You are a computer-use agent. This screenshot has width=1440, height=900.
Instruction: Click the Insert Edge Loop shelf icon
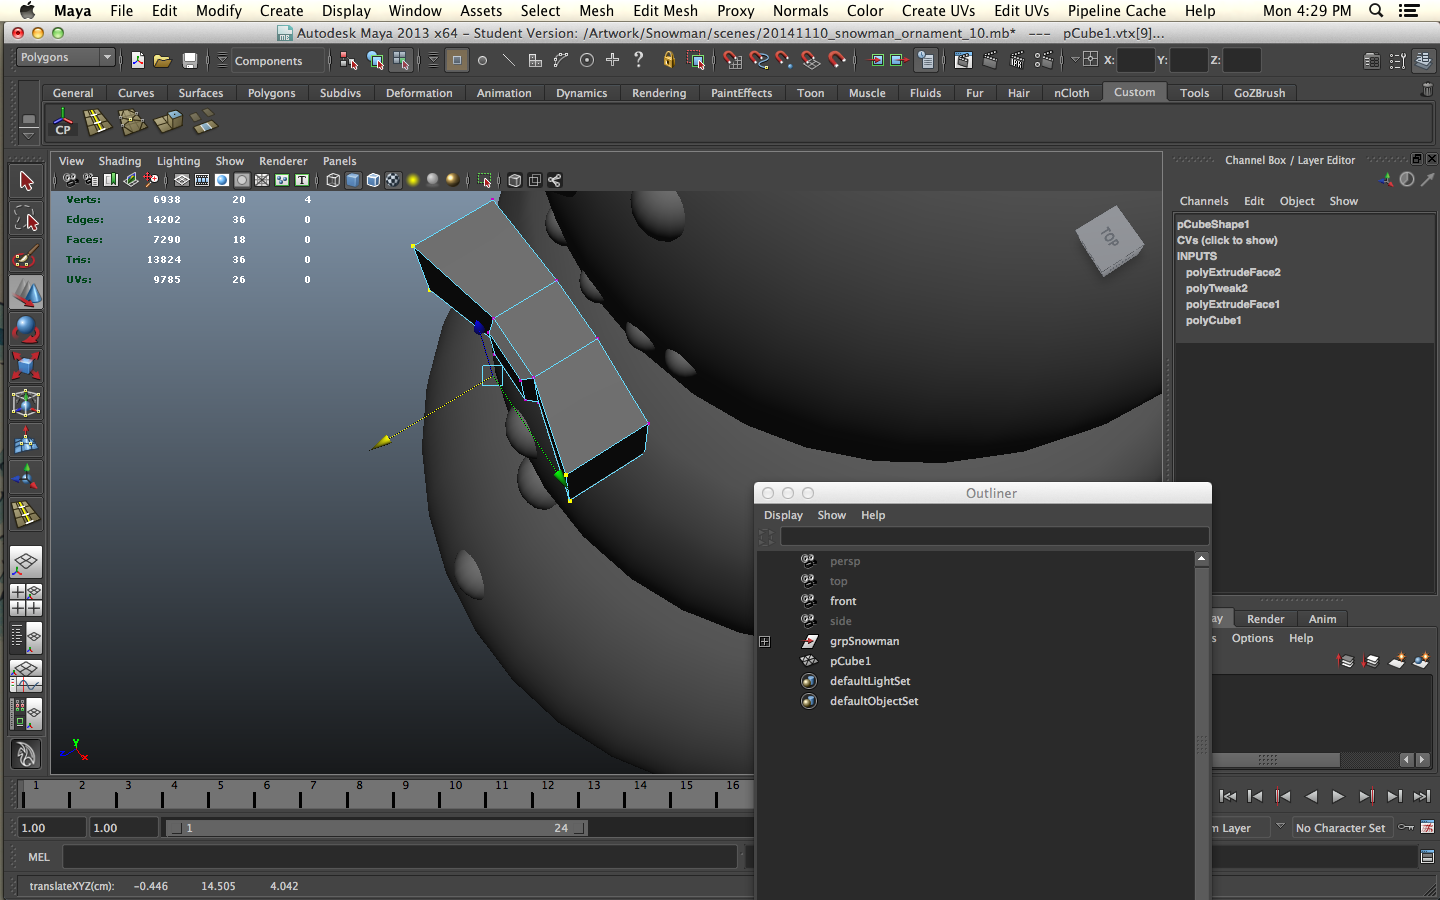(97, 123)
